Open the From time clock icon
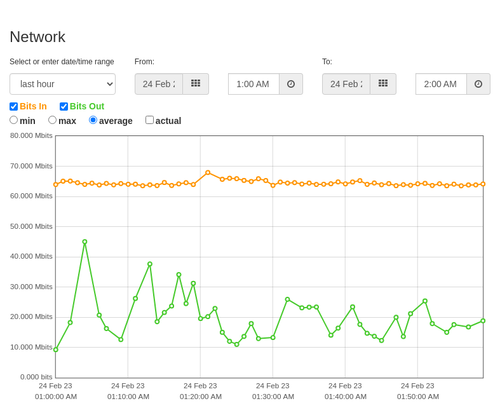The image size is (500, 403). tap(291, 84)
